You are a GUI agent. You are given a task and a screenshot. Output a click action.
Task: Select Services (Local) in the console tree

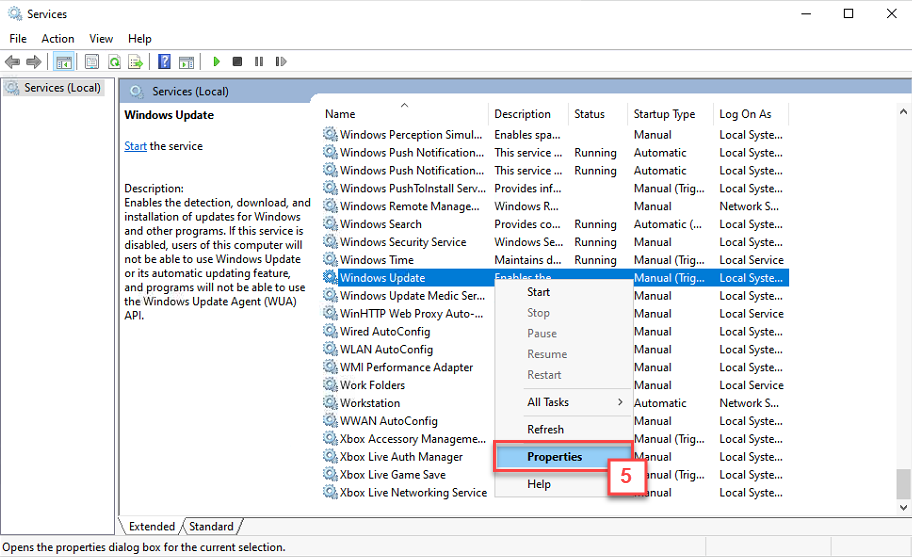pyautogui.click(x=53, y=88)
